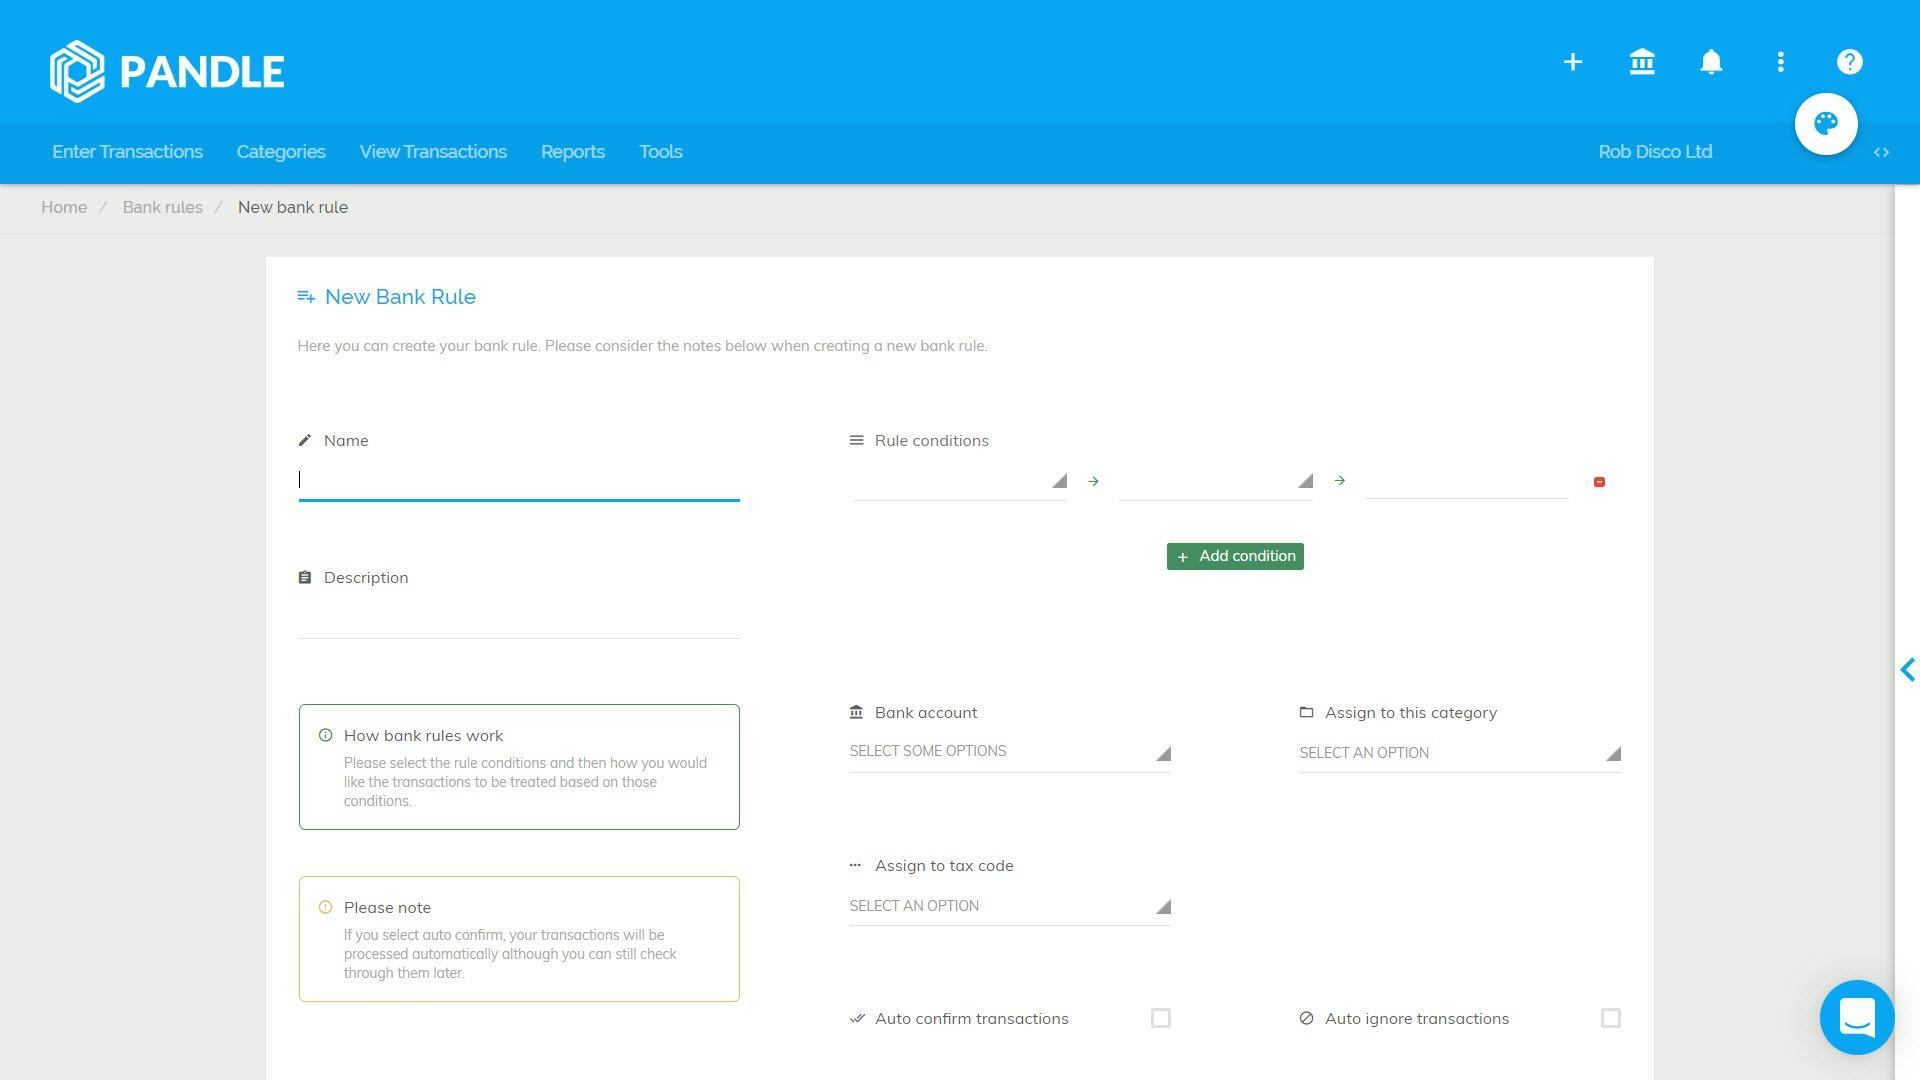Remove the rule condition with red minus icon
Image resolution: width=1920 pixels, height=1080 pixels.
pyautogui.click(x=1599, y=482)
